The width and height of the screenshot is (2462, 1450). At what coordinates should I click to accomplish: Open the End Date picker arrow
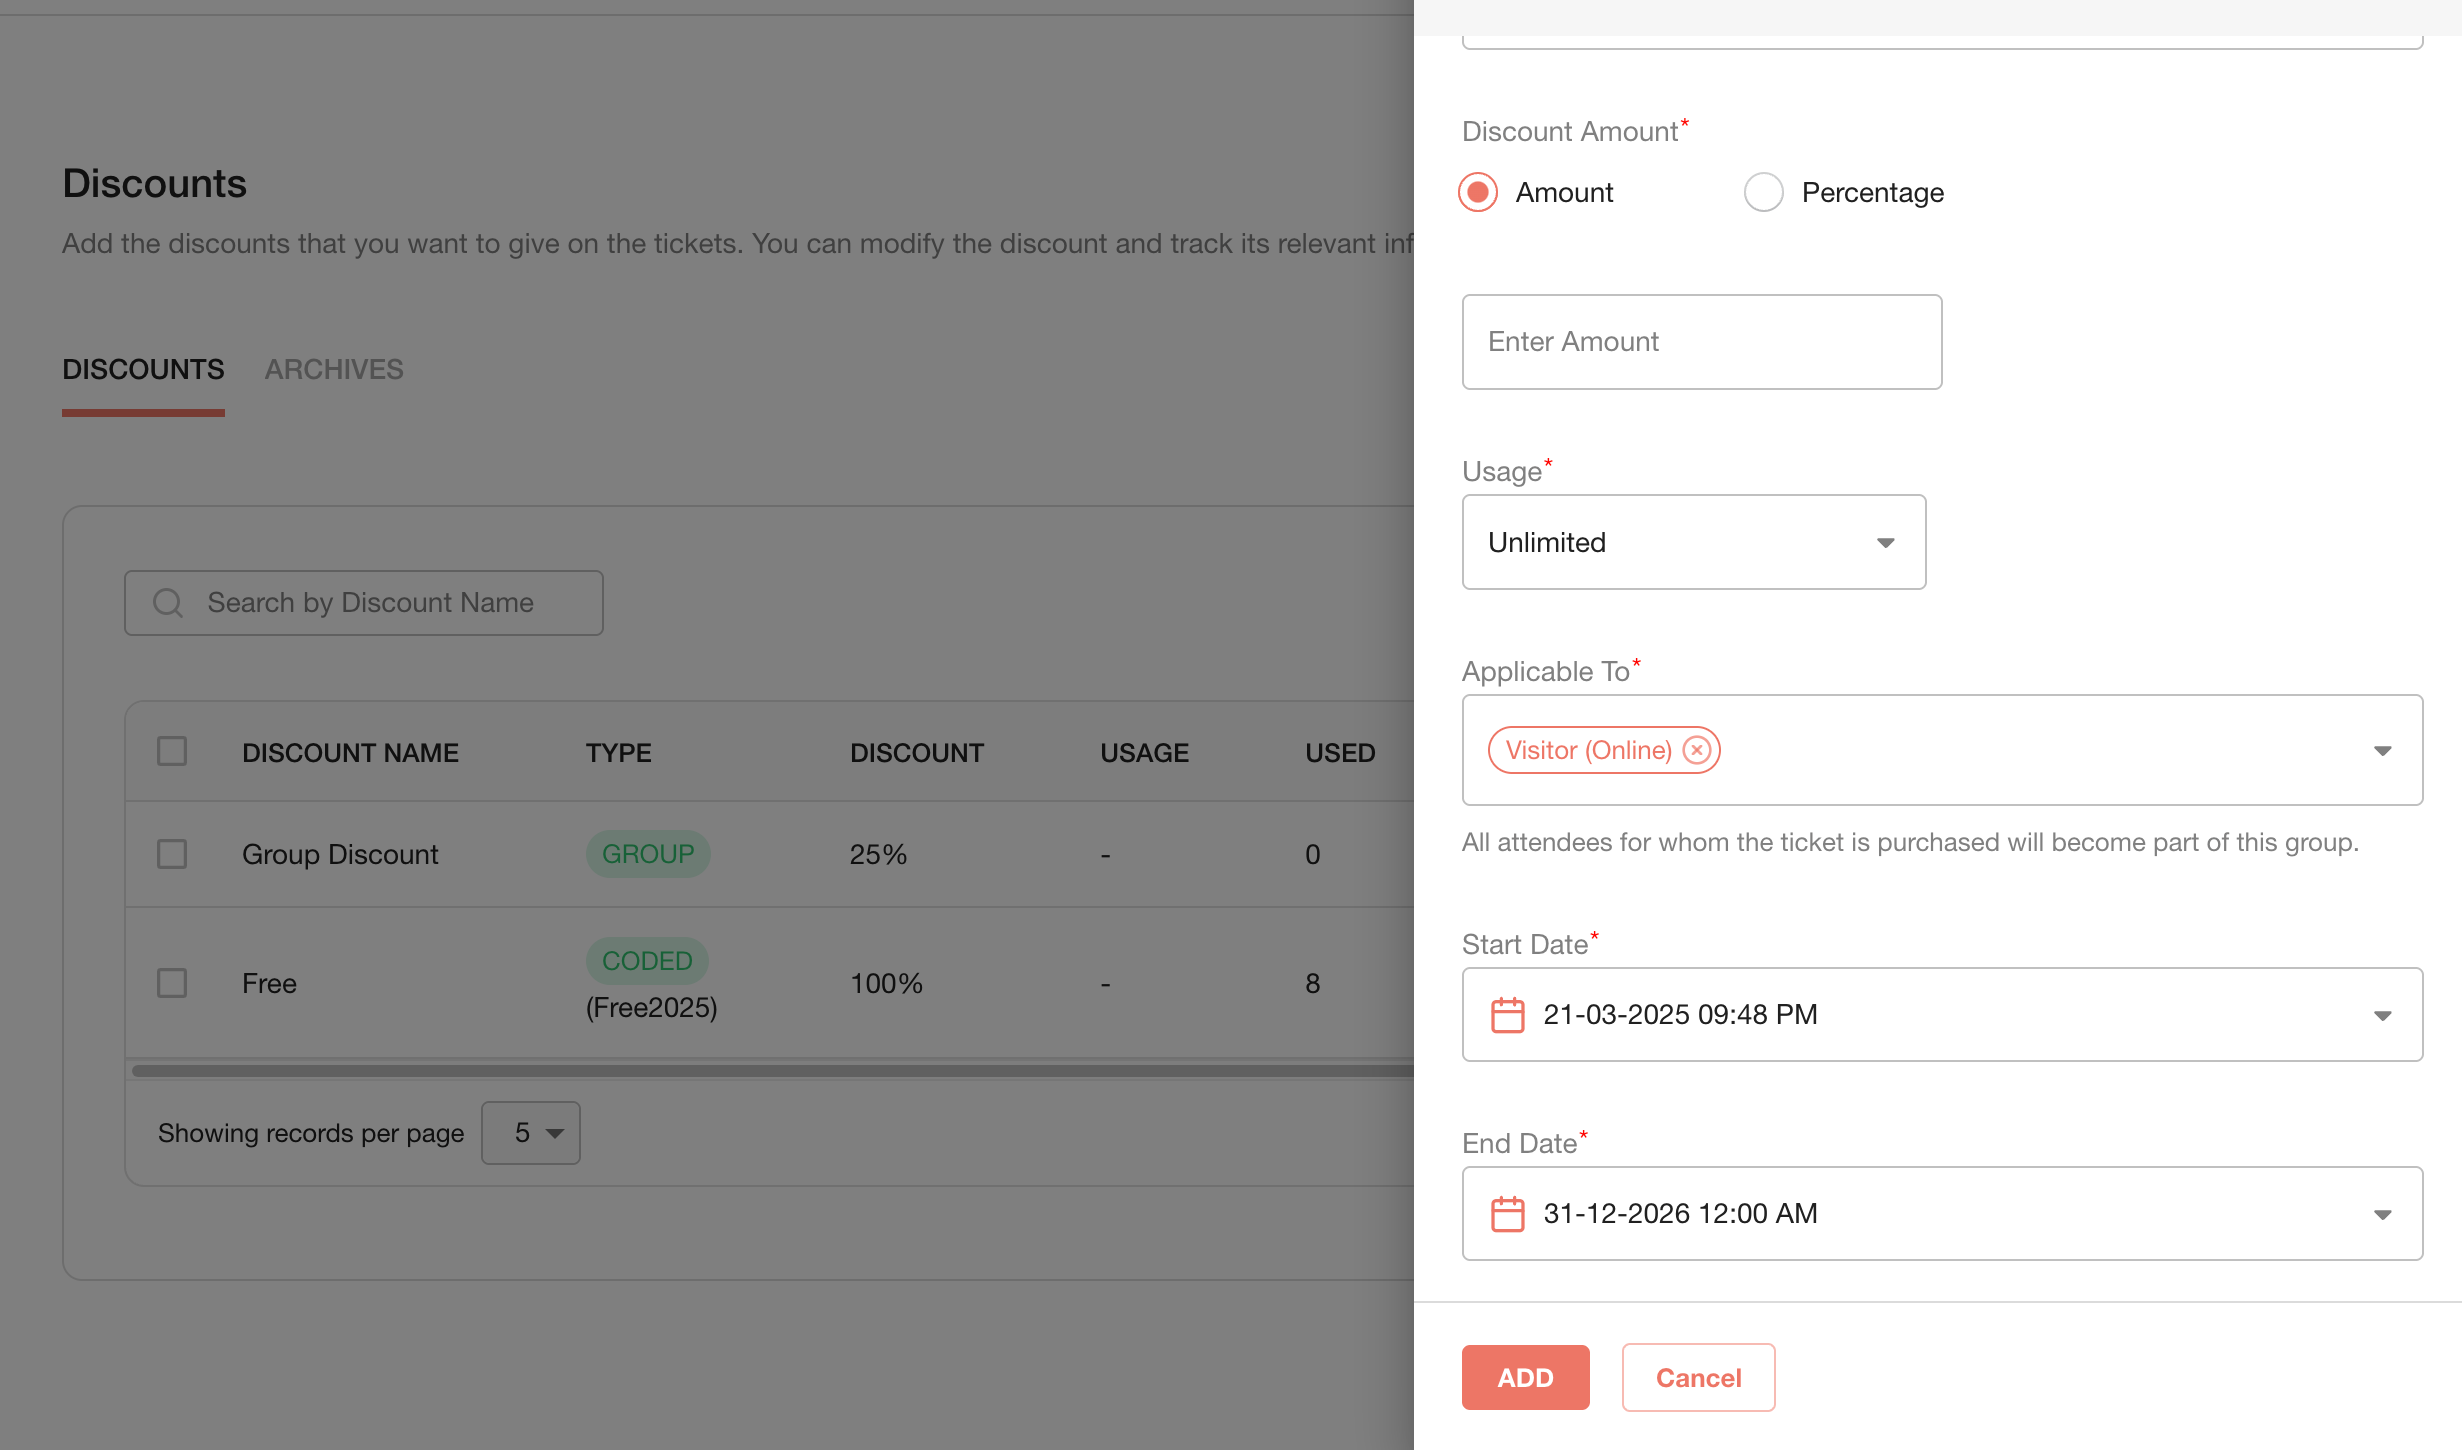click(2382, 1214)
